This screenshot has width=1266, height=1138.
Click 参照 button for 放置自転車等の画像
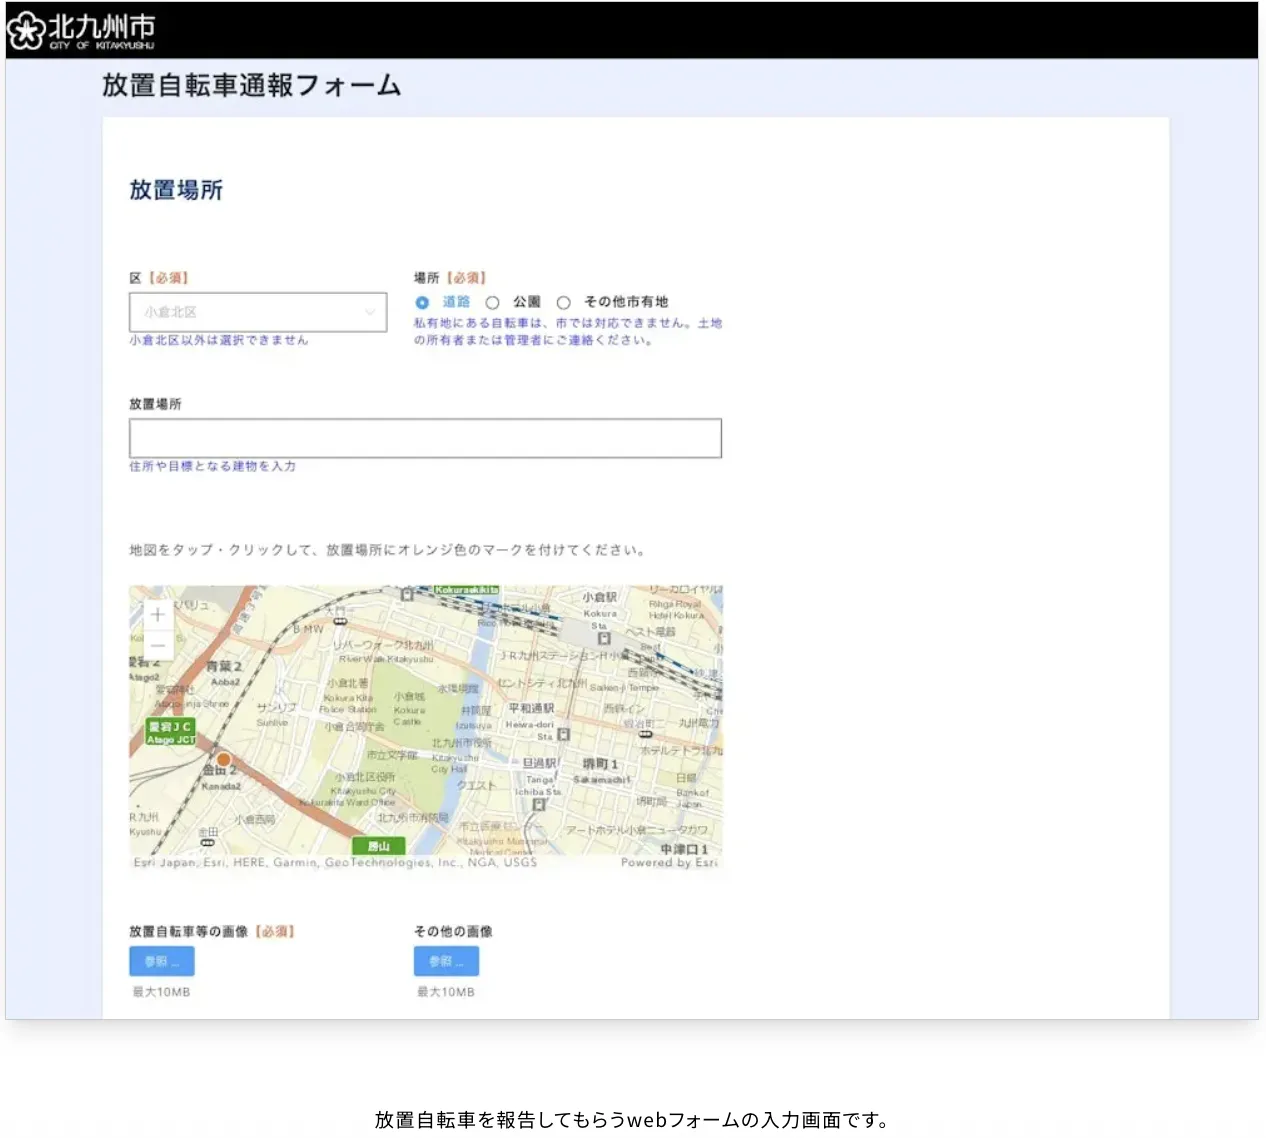point(162,961)
